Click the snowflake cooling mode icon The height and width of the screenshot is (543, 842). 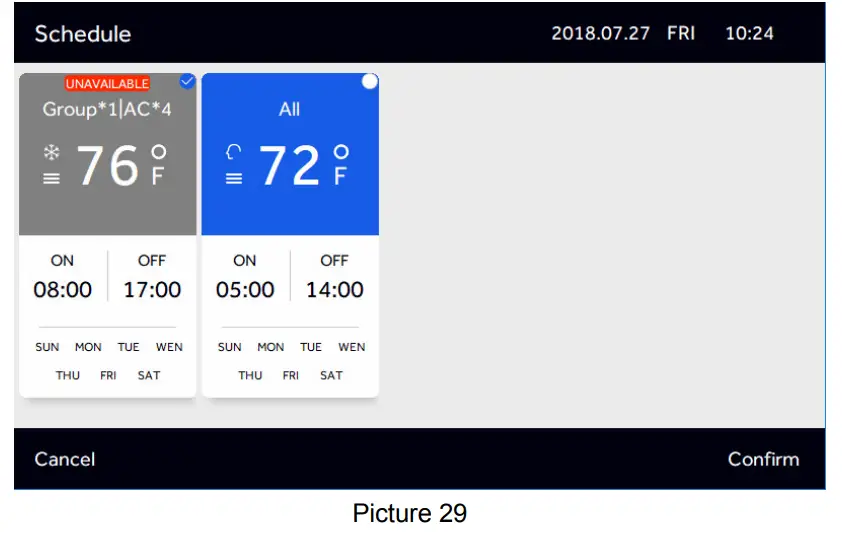tap(51, 153)
